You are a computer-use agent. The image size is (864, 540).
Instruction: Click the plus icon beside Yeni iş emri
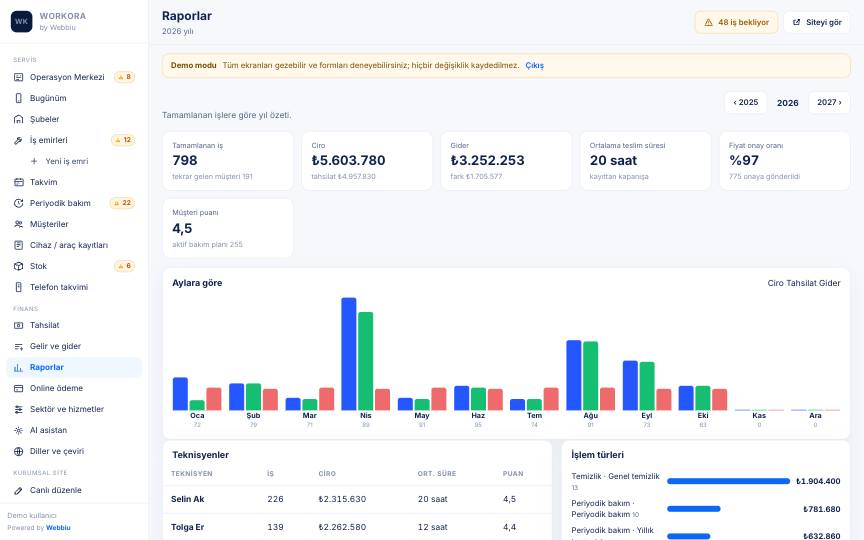(34, 161)
